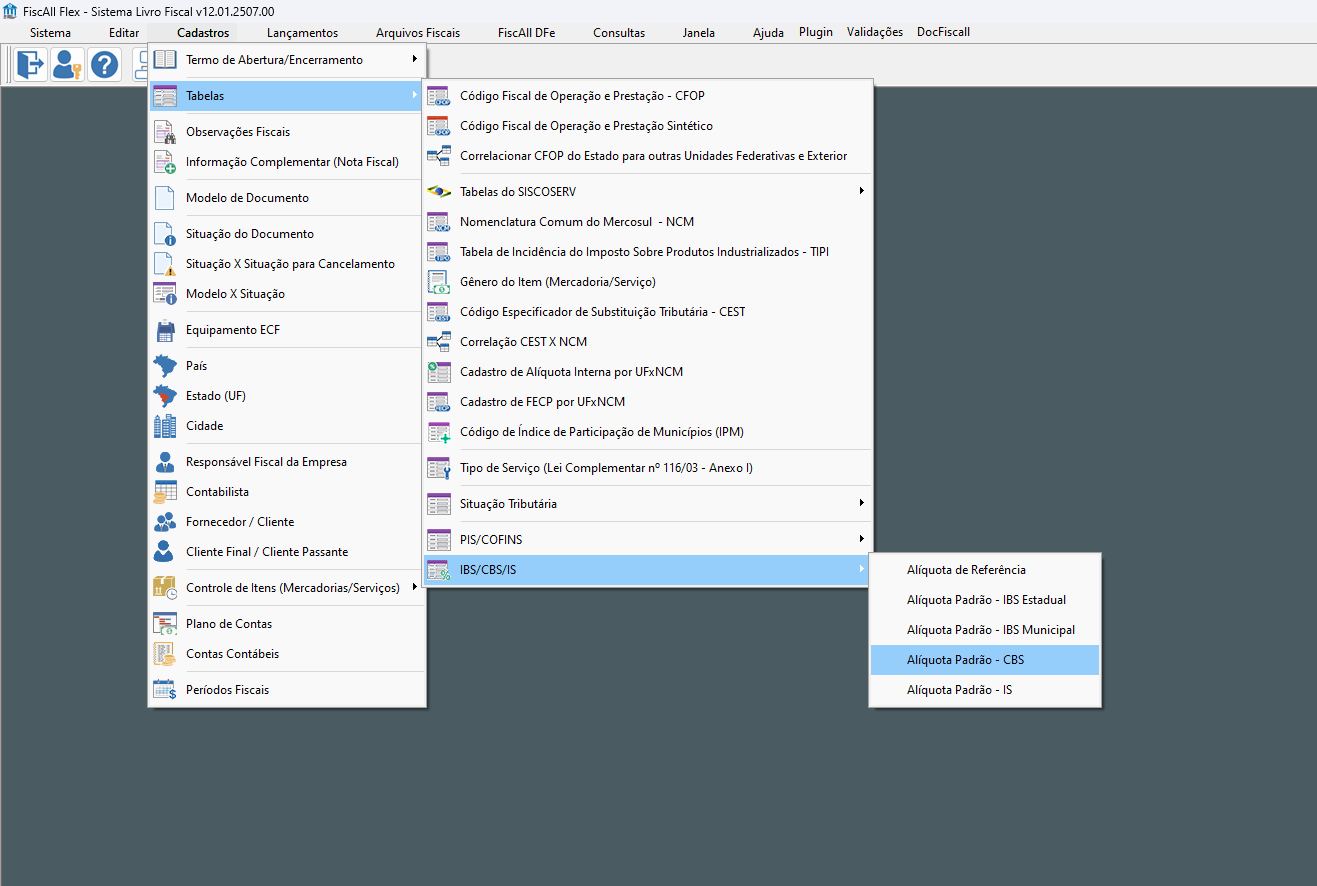Expand the Termo de Abertura/Encerramento submenu arrow
Viewport: 1317px width, 886px height.
point(414,59)
